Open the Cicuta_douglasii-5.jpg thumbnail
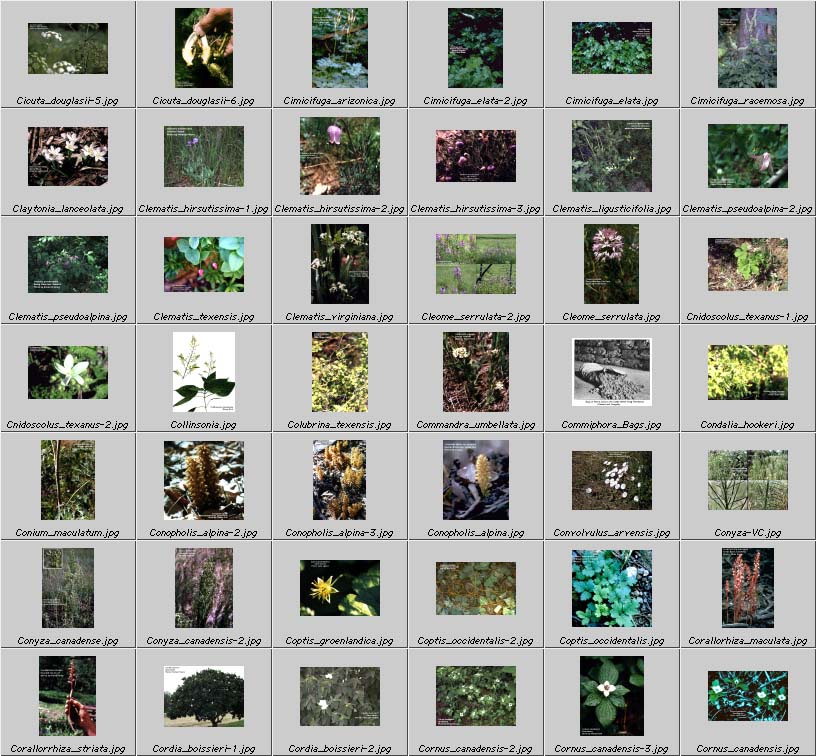This screenshot has width=816, height=756. coord(67,48)
